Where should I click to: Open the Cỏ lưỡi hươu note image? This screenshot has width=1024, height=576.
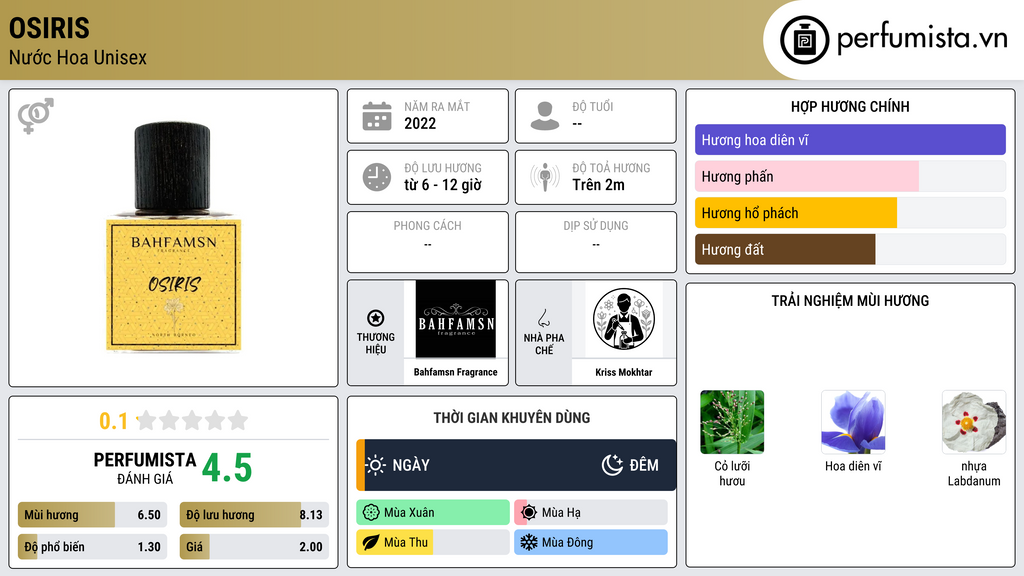pyautogui.click(x=732, y=422)
